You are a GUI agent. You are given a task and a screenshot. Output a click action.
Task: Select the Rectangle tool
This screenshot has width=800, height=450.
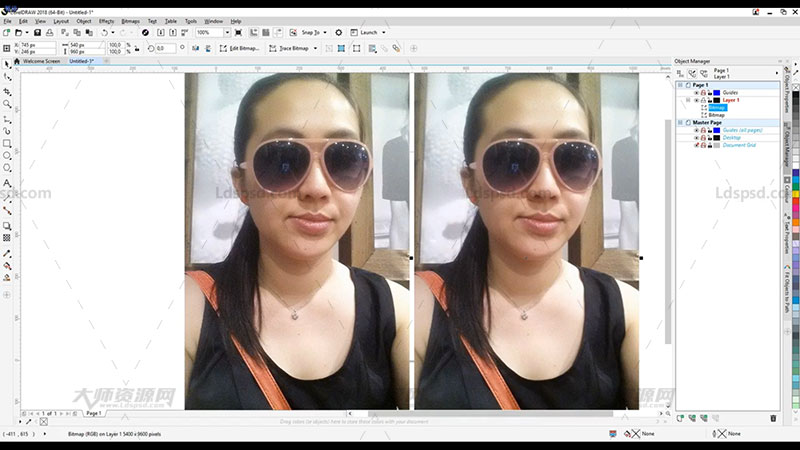7,143
